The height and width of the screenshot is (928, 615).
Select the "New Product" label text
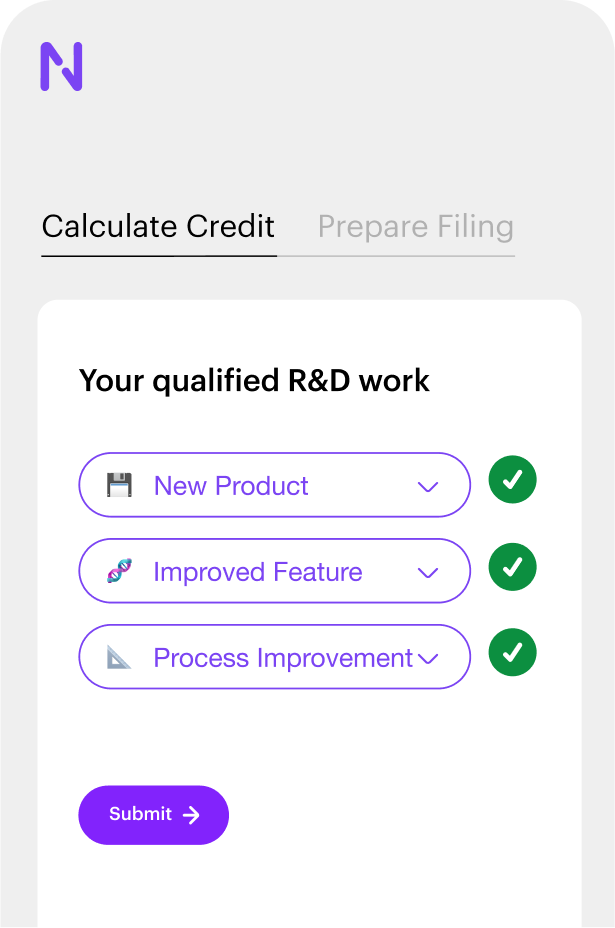(231, 486)
